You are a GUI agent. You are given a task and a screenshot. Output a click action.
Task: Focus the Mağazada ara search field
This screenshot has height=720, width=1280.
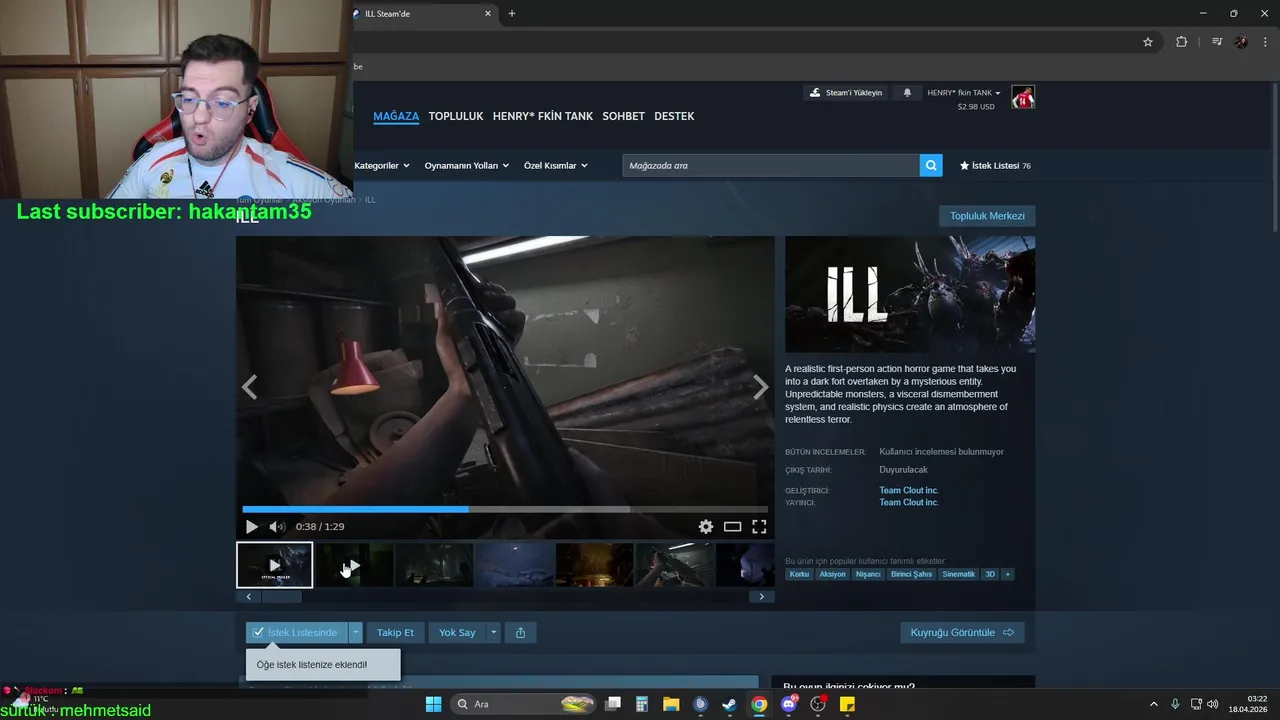click(x=771, y=166)
